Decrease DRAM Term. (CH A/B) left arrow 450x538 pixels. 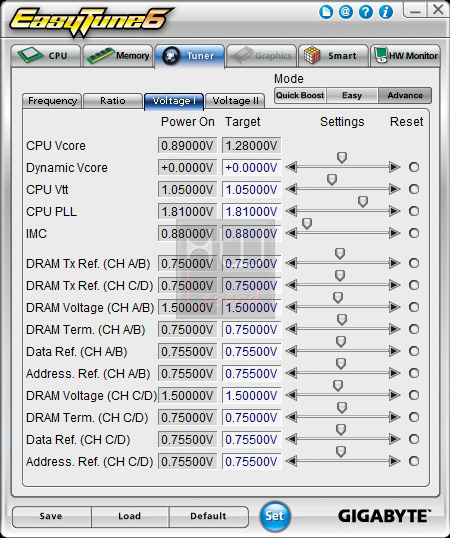pos(291,329)
